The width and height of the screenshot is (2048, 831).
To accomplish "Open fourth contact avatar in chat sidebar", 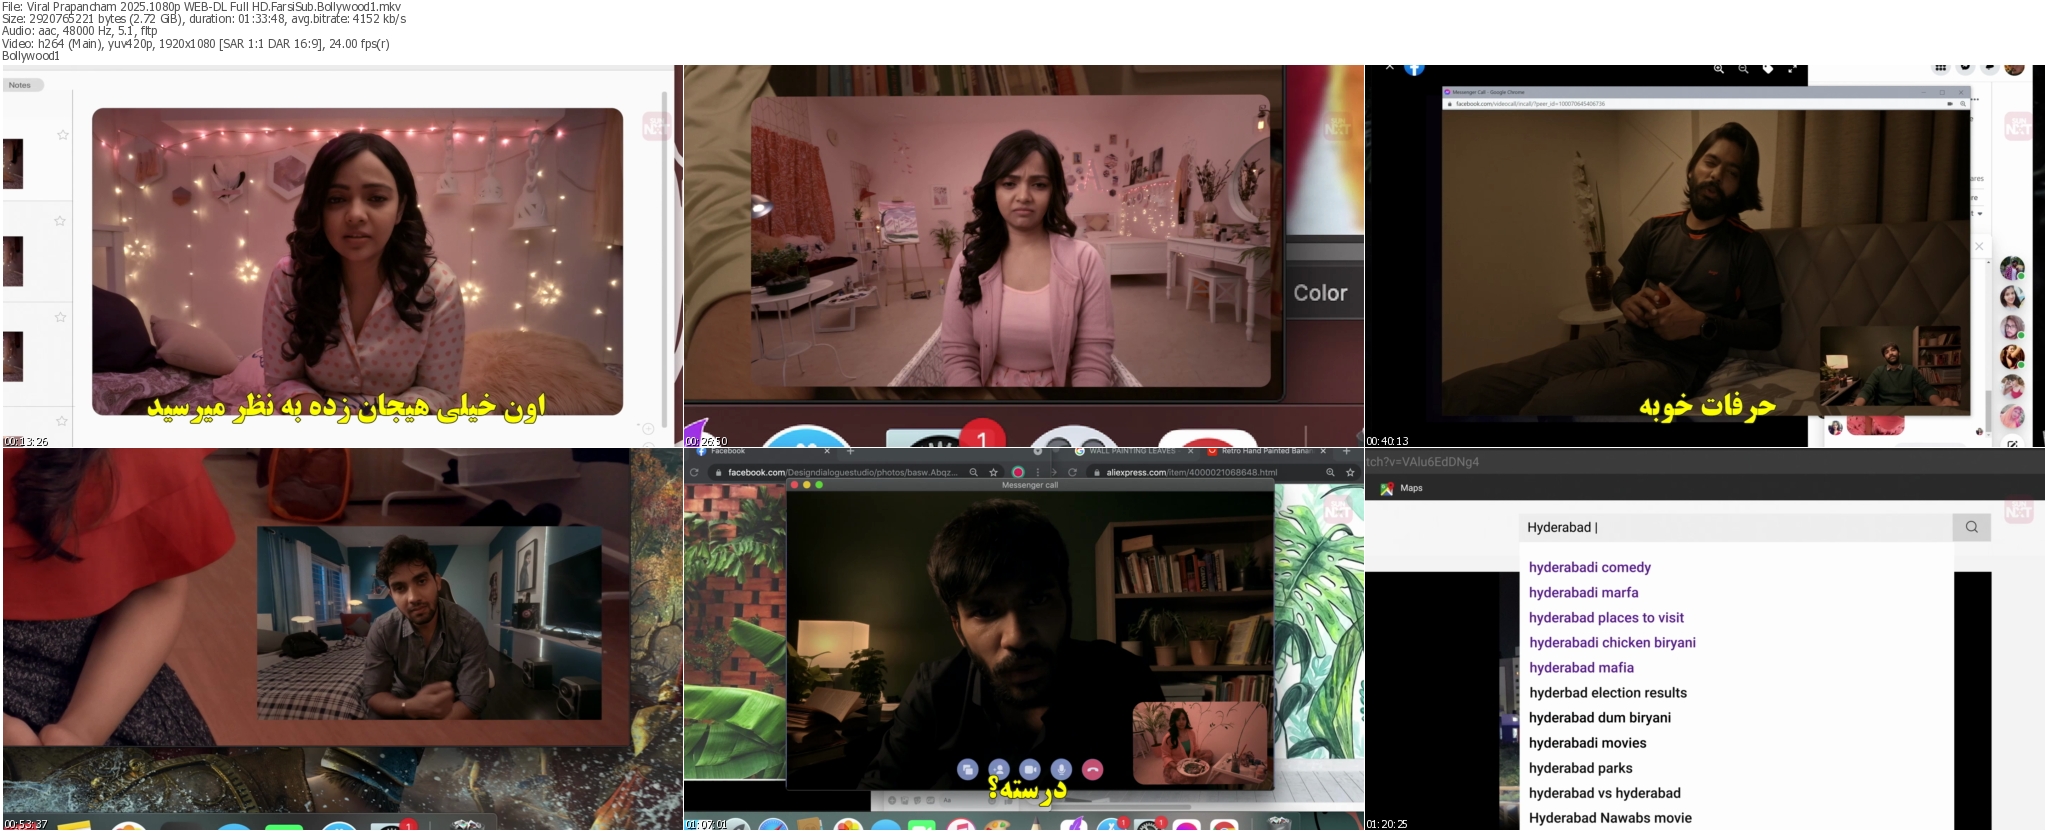I will 2012,356.
